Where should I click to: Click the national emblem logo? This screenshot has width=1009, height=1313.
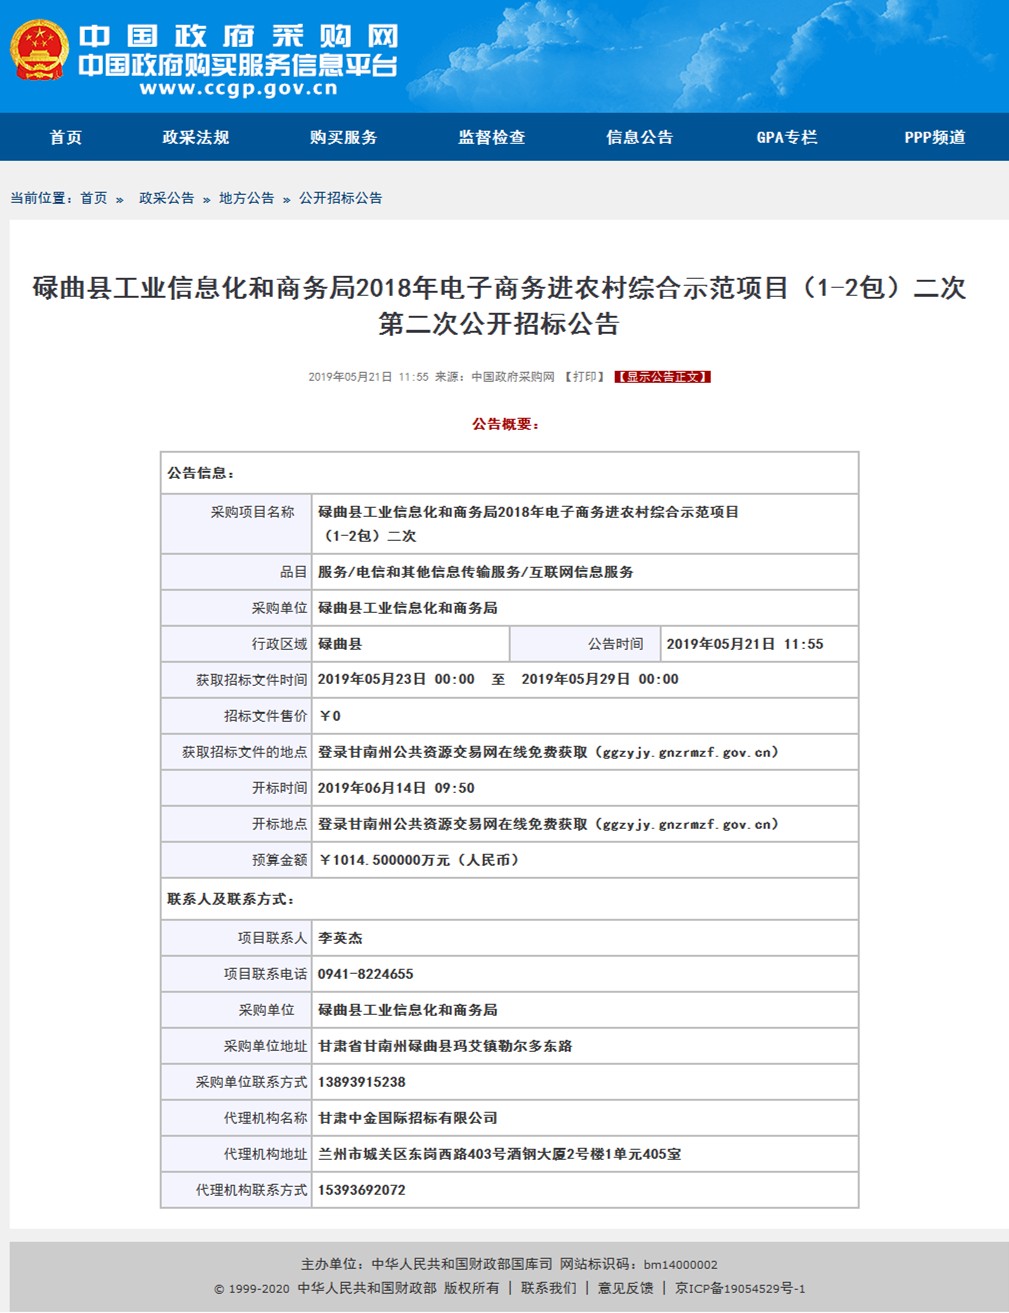39,52
